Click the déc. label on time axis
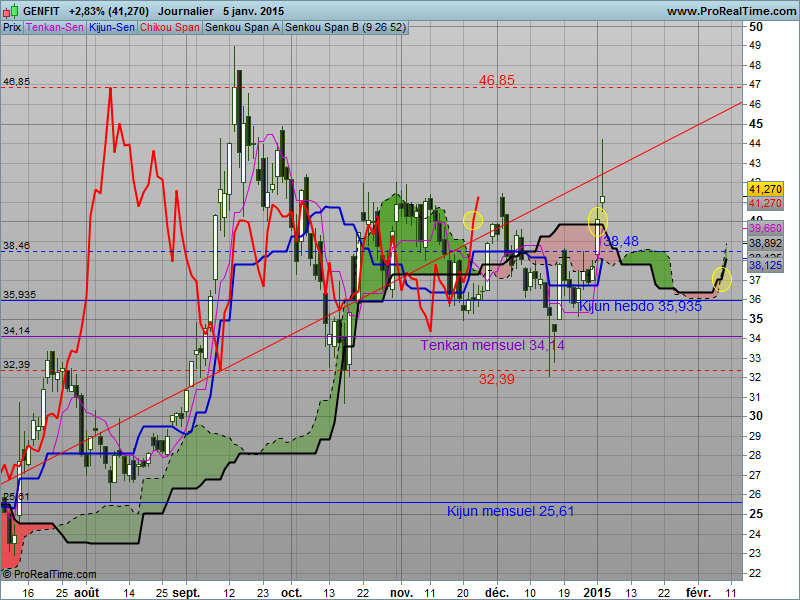 497,593
